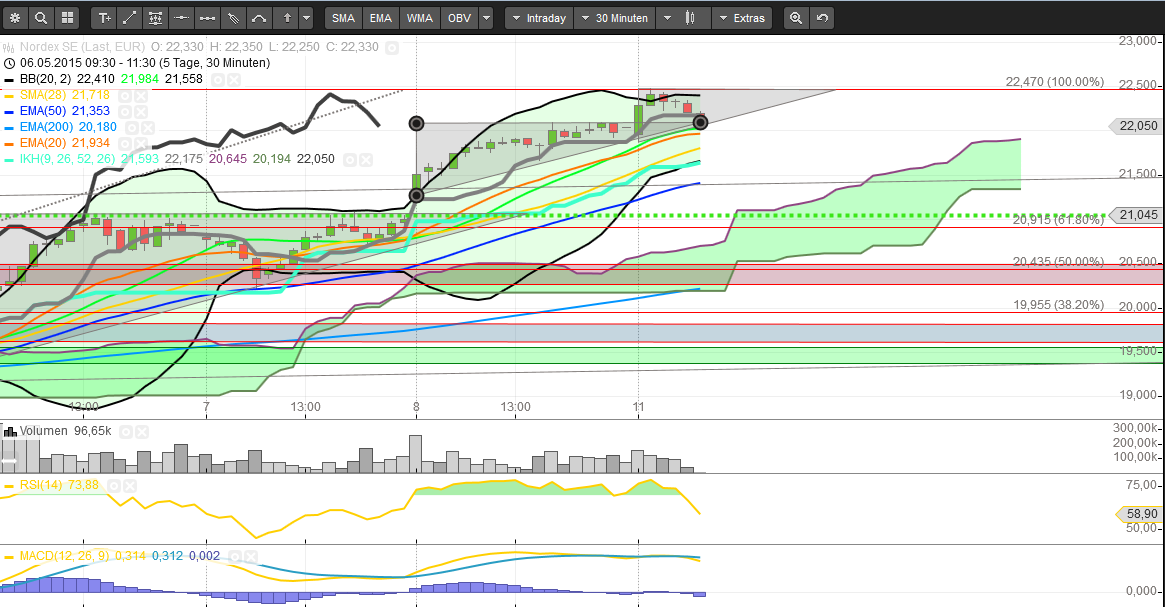Expand more drawing tools dropdown arrow
The width and height of the screenshot is (1165, 612).
[x=305, y=18]
